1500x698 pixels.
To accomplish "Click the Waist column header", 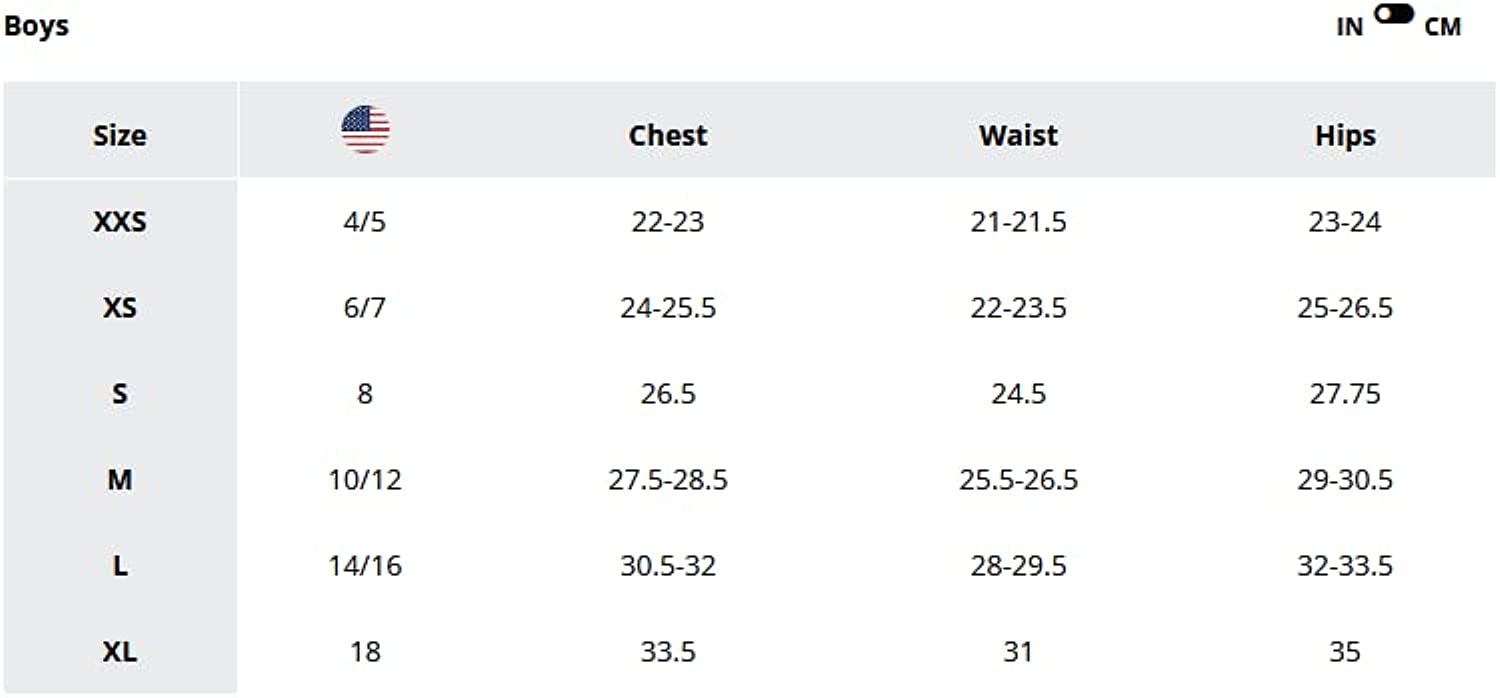I will pyautogui.click(x=1018, y=135).
